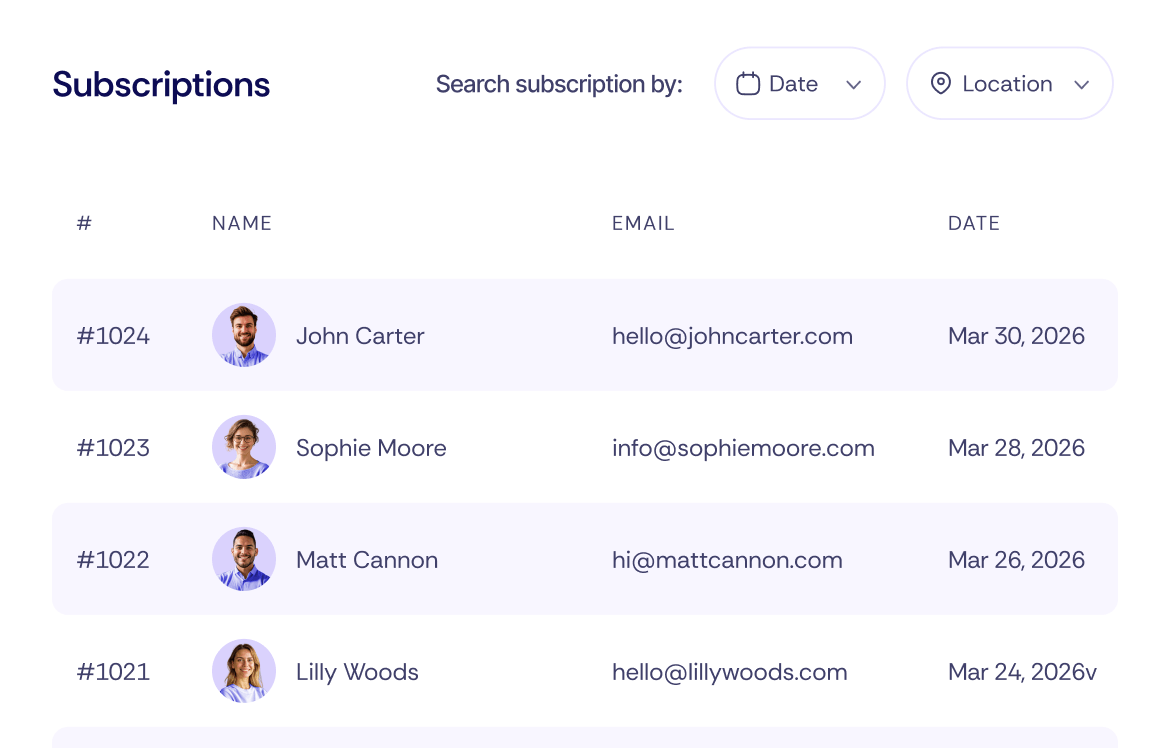Sort by the # column header
This screenshot has height=748, width=1164.
84,223
